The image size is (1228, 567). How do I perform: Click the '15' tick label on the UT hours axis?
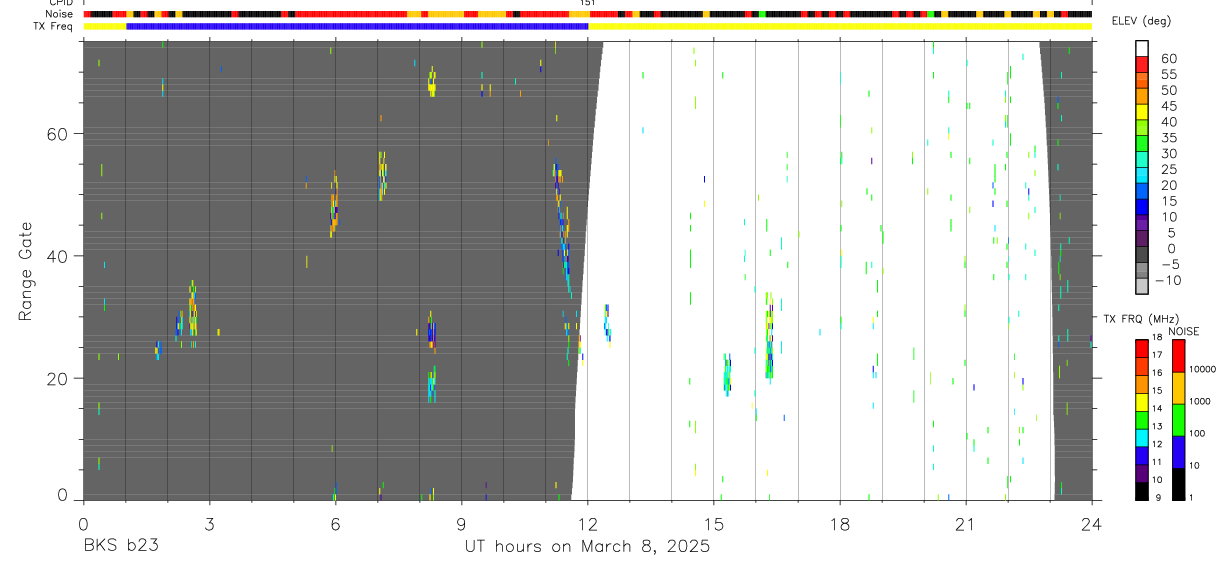click(713, 524)
